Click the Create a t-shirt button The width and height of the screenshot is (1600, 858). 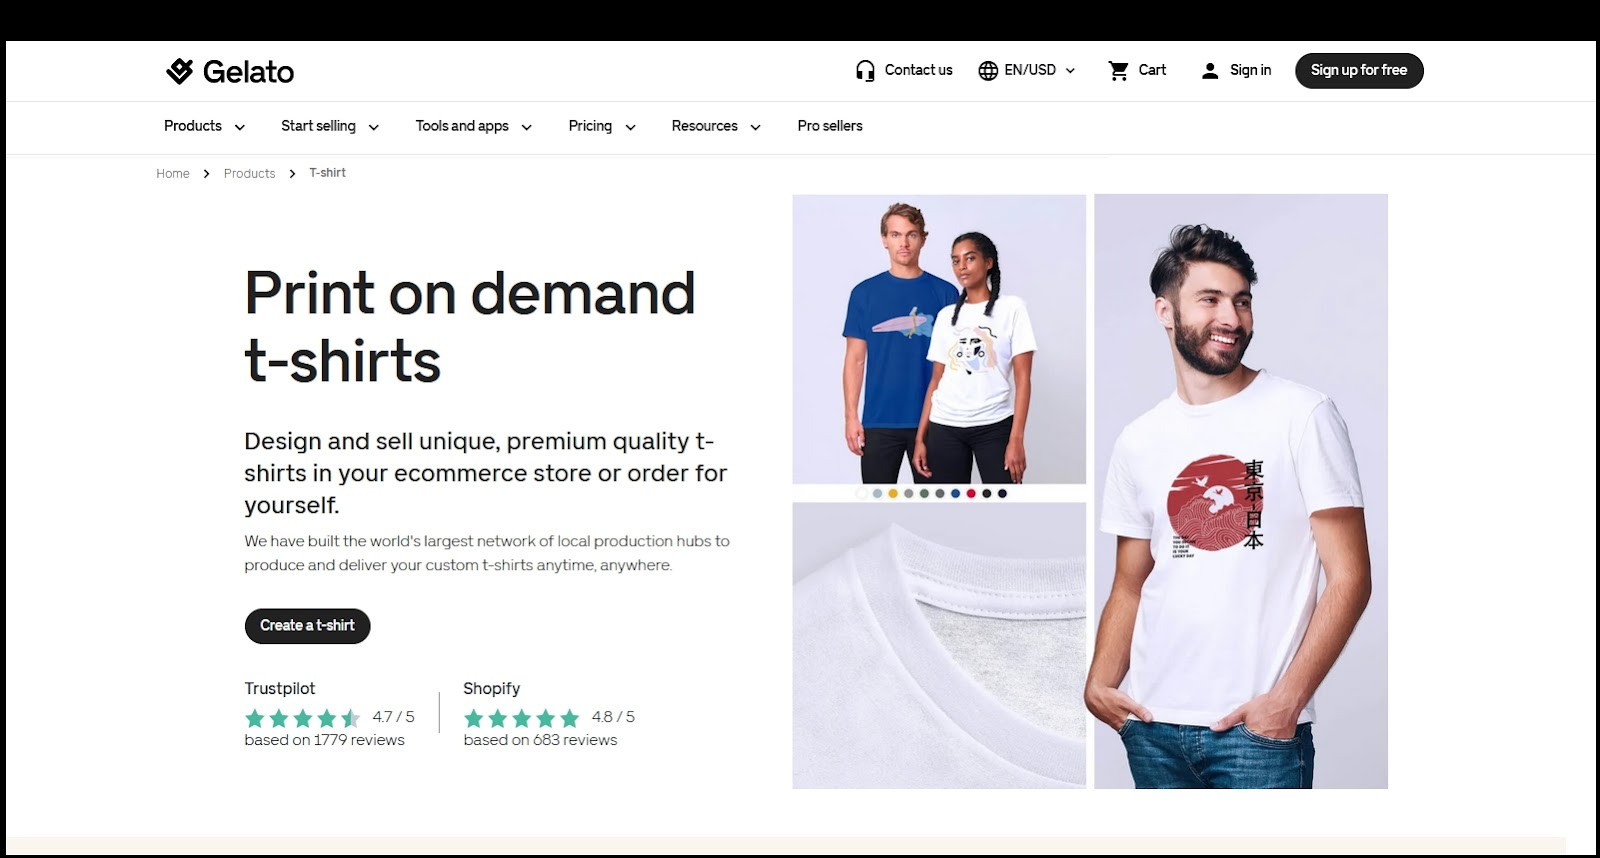tap(308, 626)
